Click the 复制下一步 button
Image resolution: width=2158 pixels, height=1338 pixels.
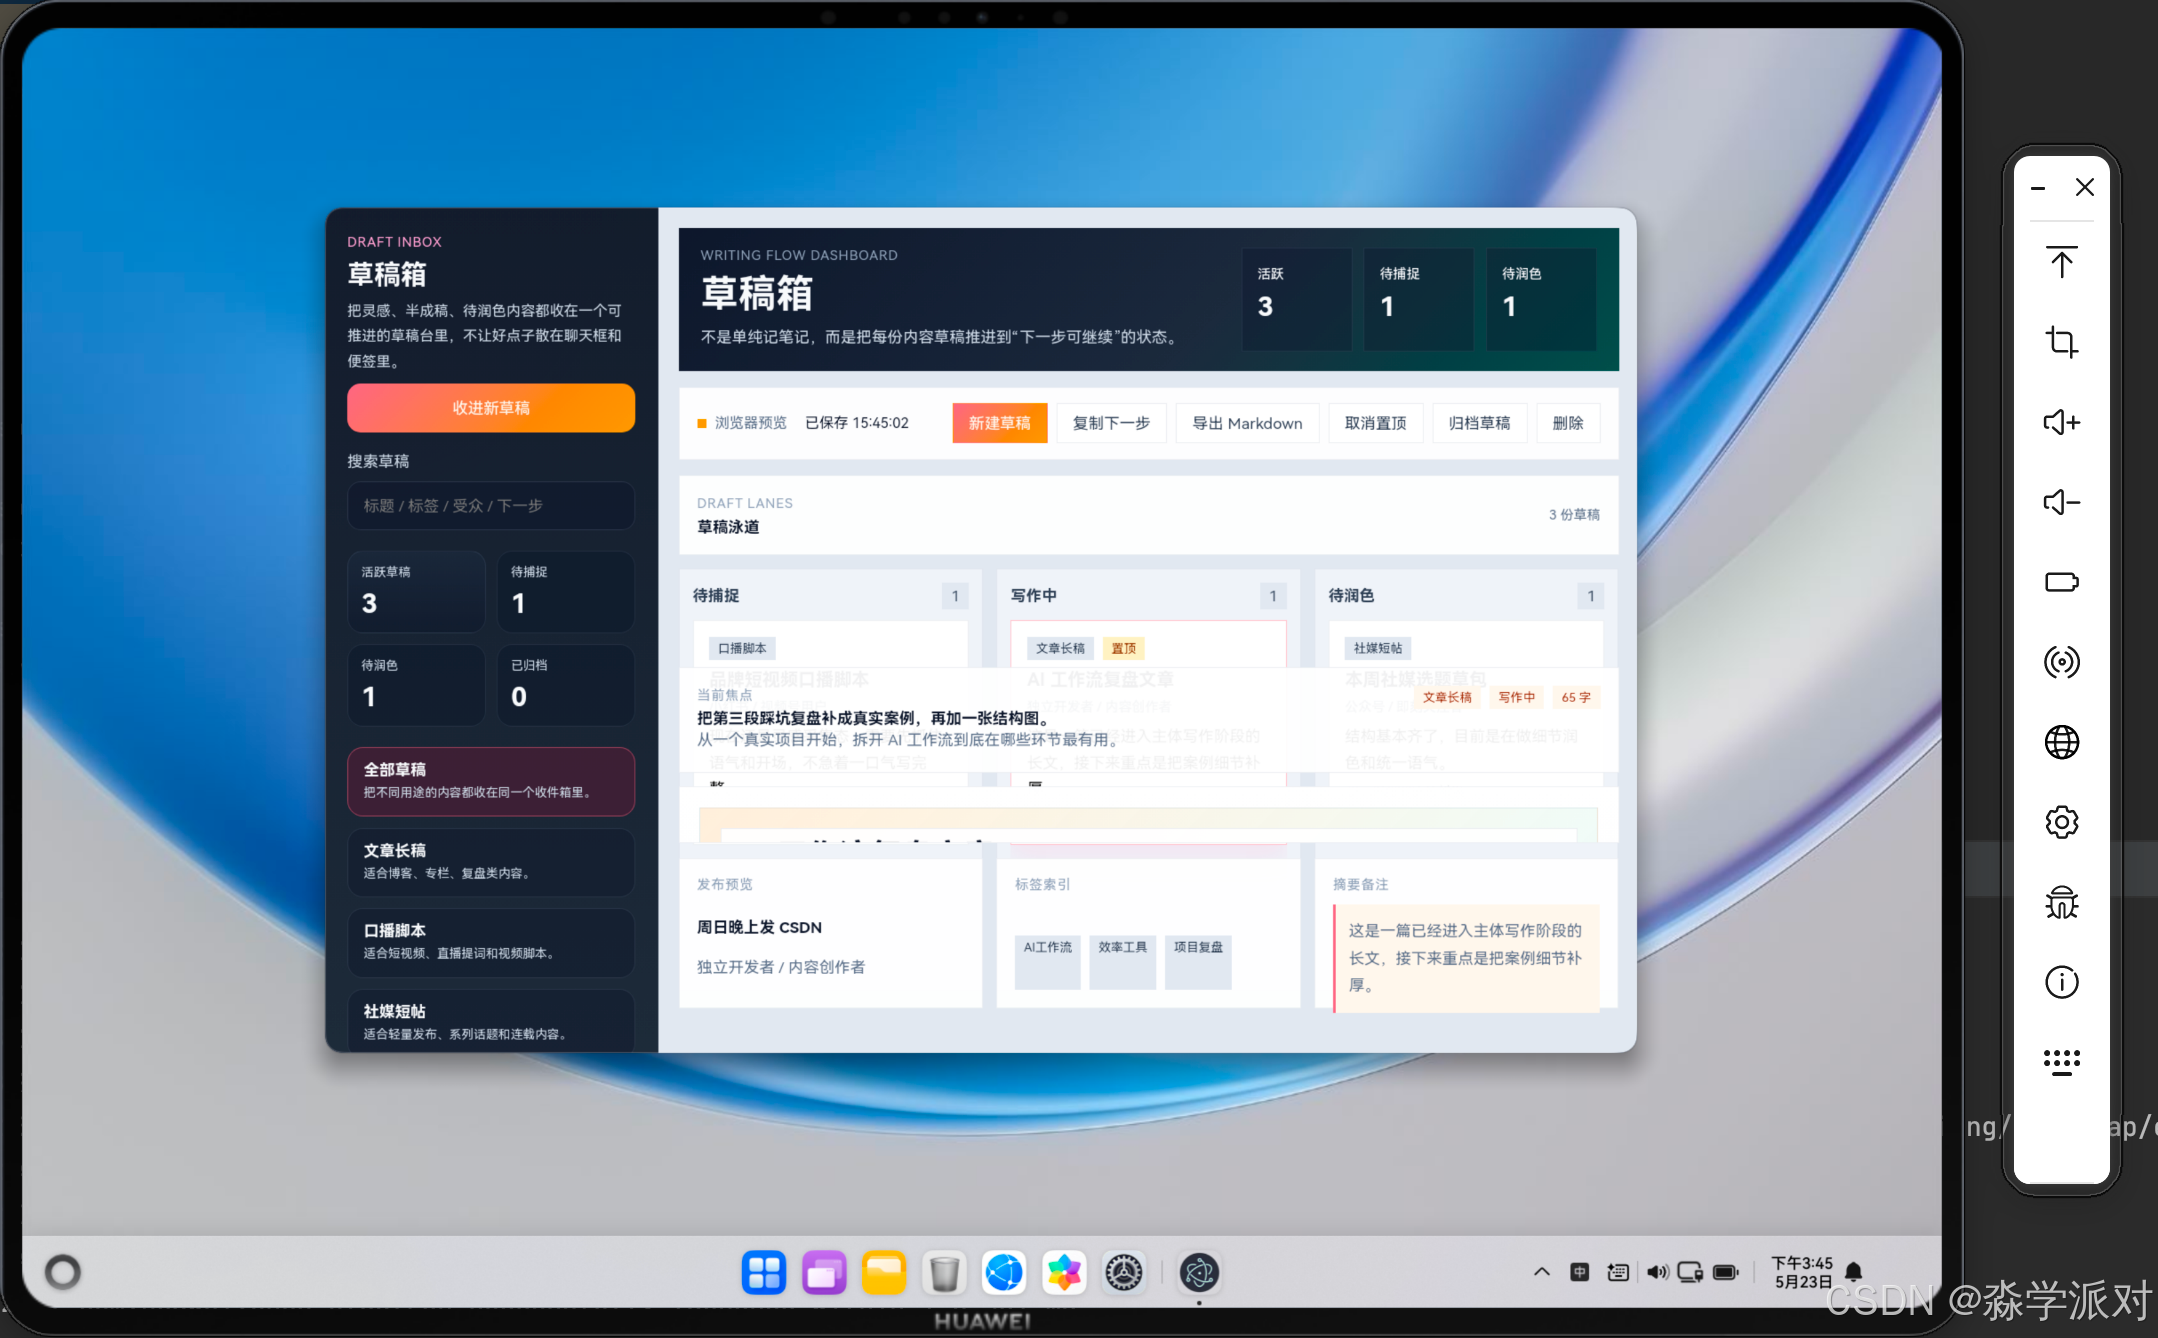1111,423
